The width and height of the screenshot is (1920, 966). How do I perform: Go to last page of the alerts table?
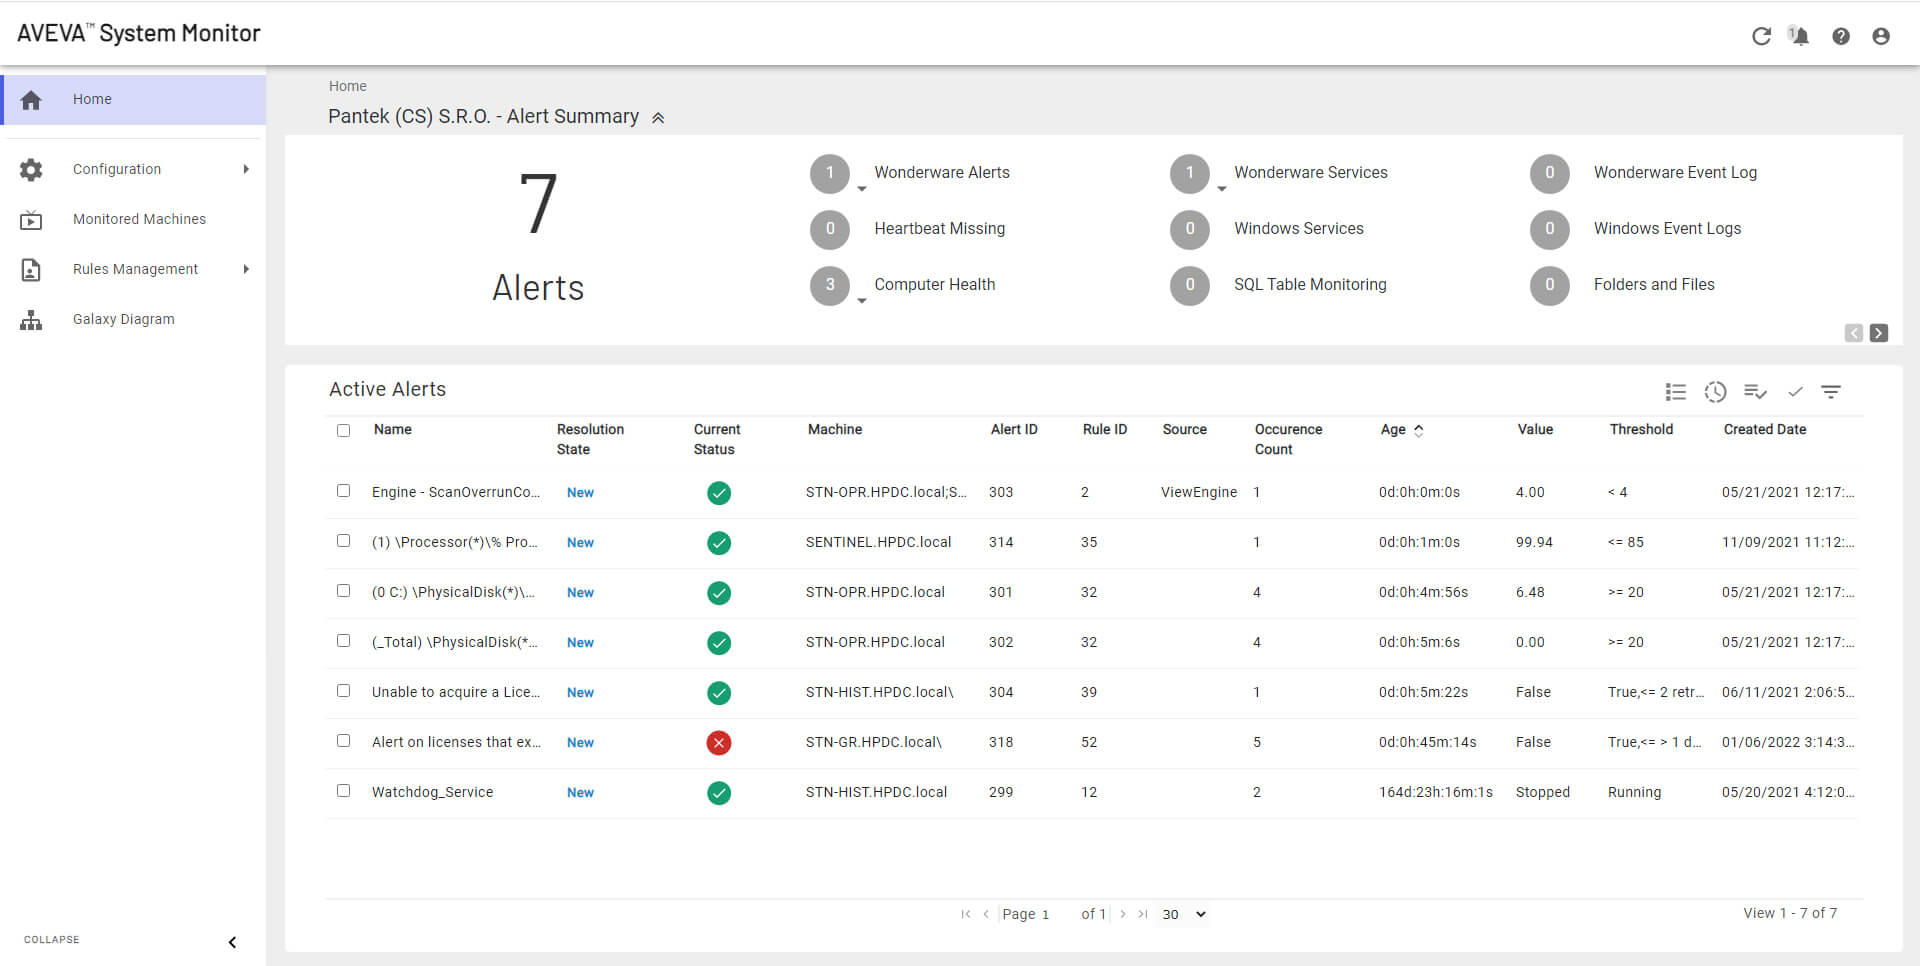tap(1142, 914)
